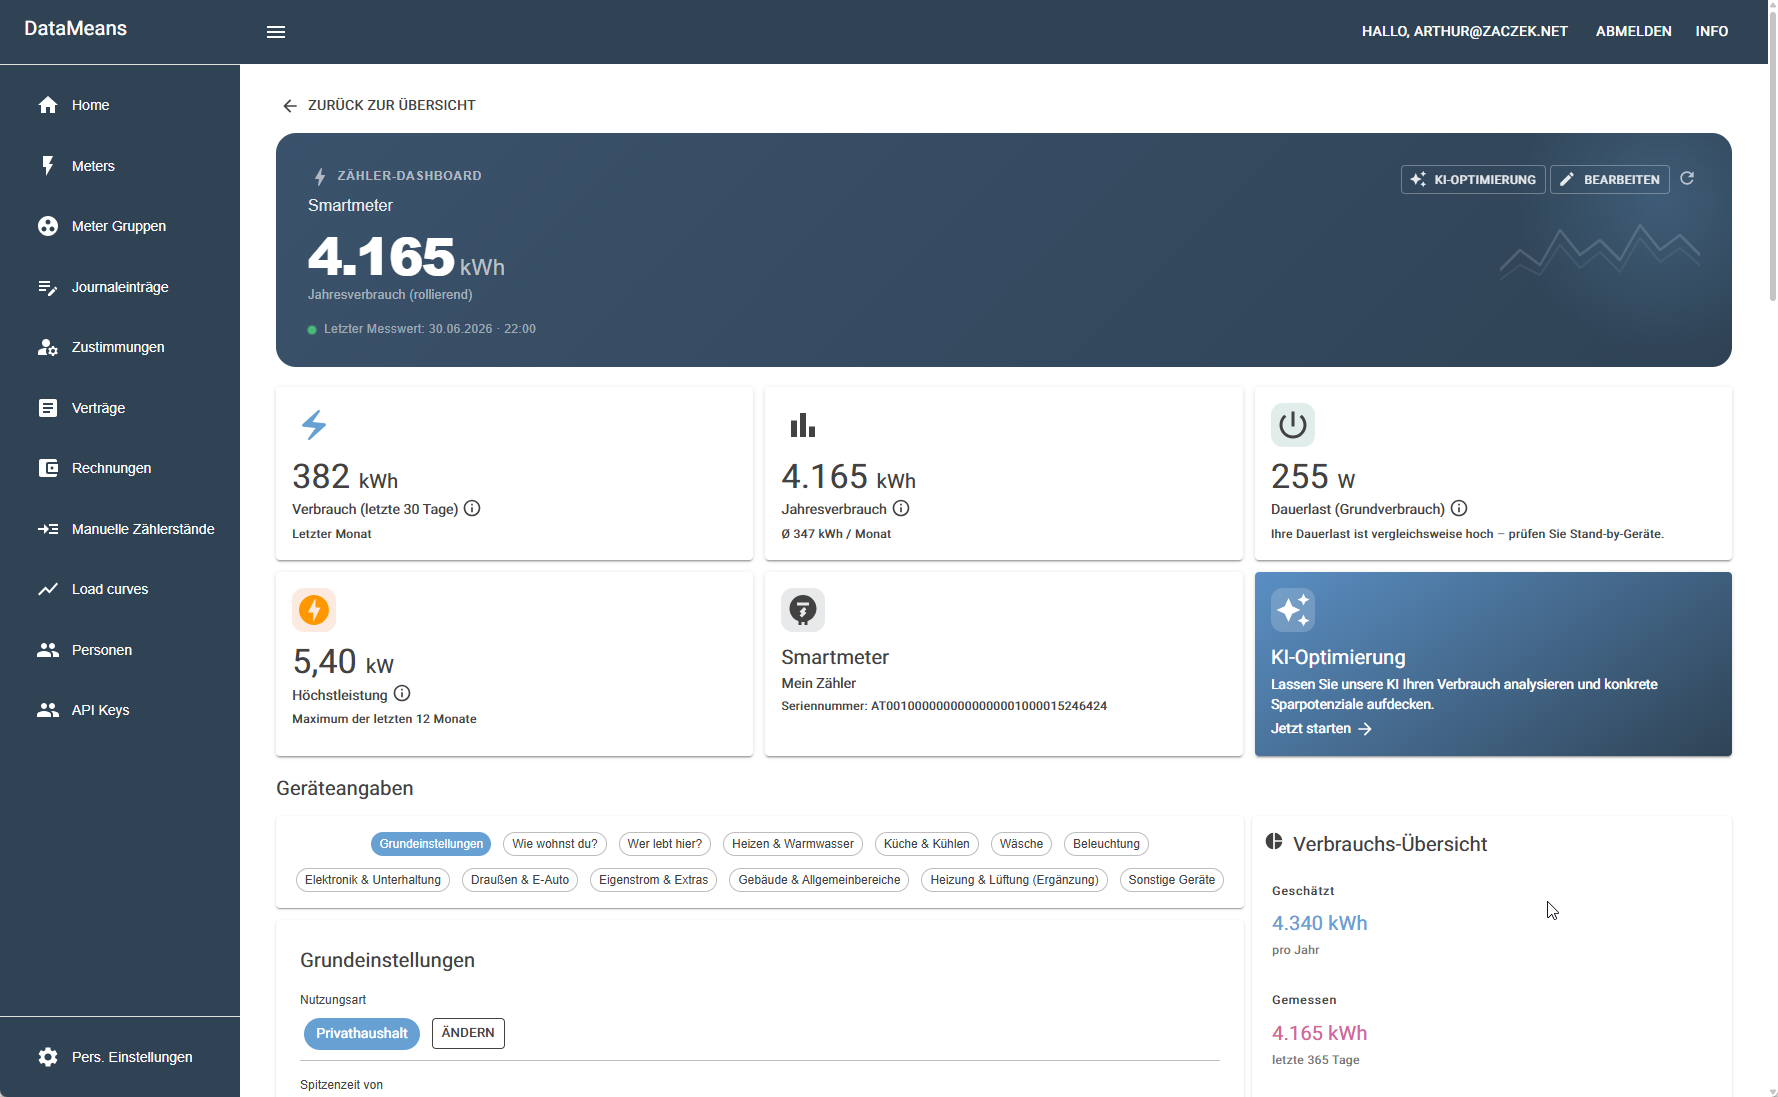Screen dimensions: 1778x1097
Task: Click the Load curves chart icon
Action: pos(48,589)
